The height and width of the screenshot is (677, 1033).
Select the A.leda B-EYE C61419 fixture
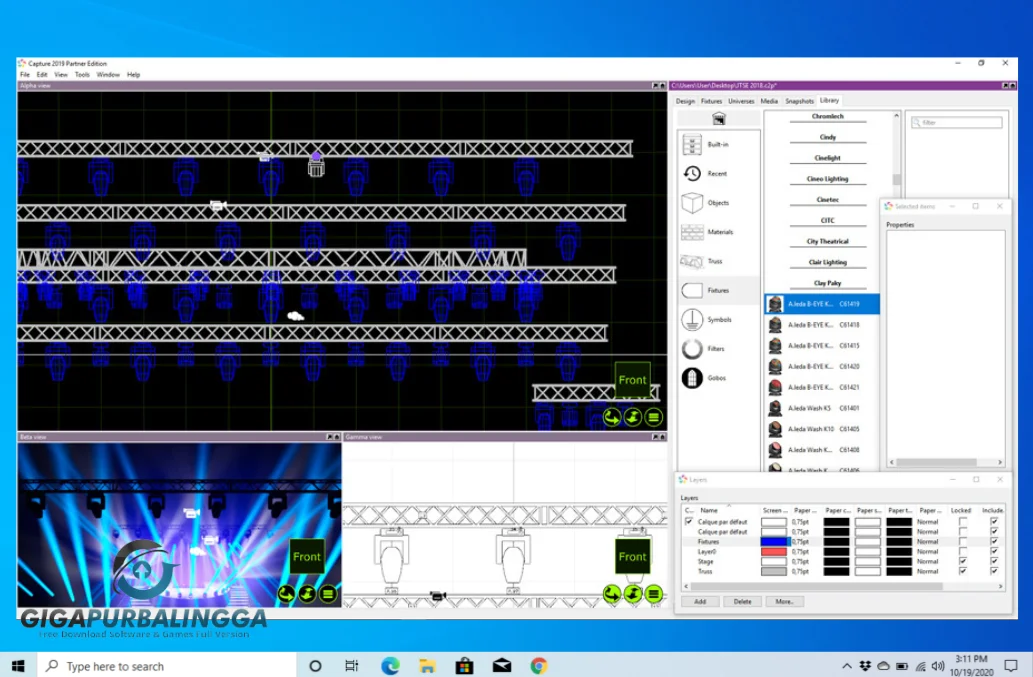pos(822,304)
